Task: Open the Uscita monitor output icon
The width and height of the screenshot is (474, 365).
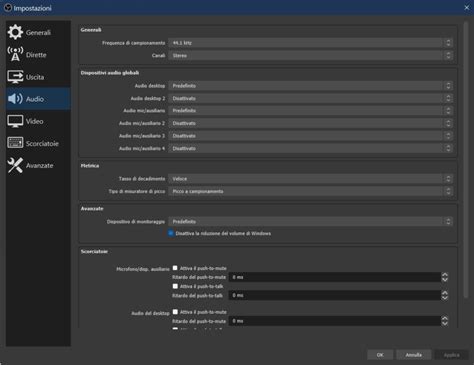Action: click(x=15, y=77)
